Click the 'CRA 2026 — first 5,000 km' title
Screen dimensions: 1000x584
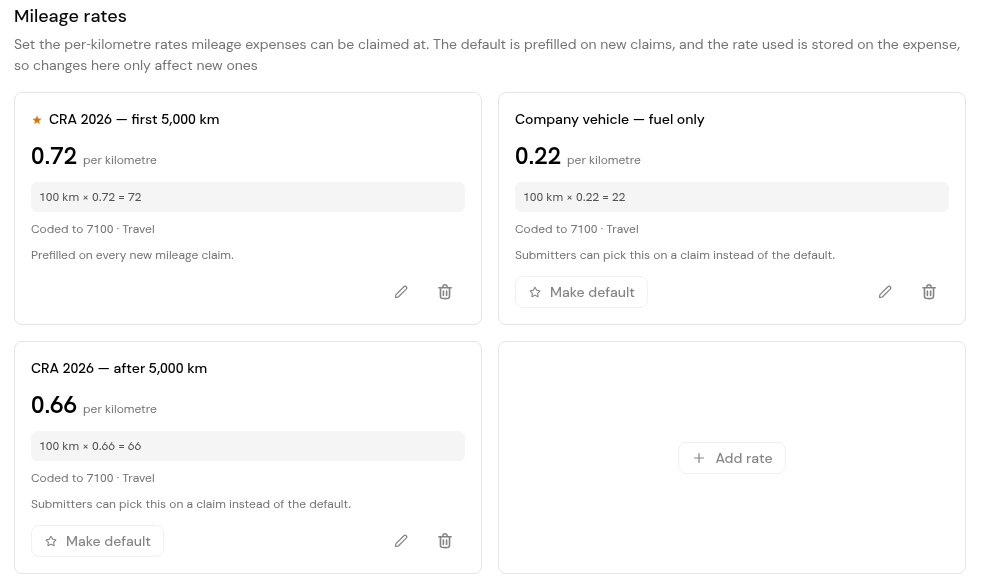(134, 119)
